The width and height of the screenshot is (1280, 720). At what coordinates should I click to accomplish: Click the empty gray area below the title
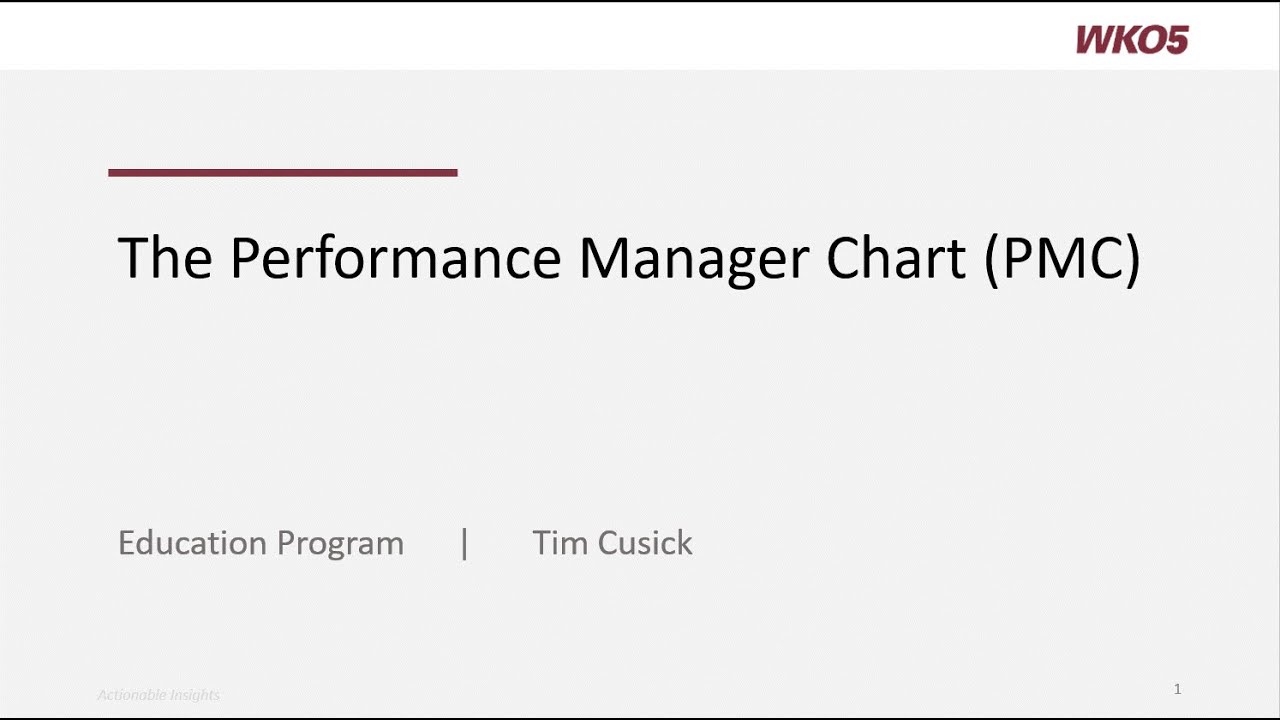tap(640, 400)
